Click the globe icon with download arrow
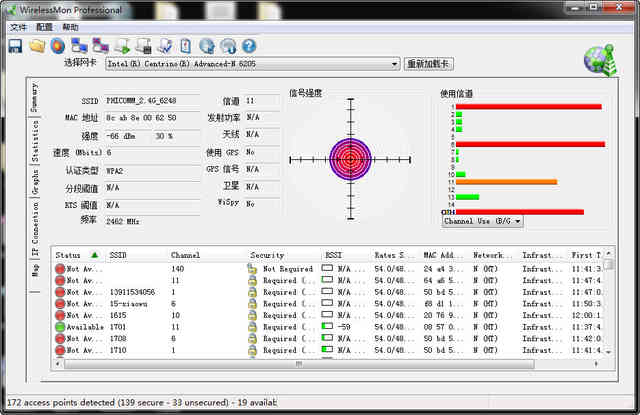Screen dimensions: 640x415 [228, 46]
